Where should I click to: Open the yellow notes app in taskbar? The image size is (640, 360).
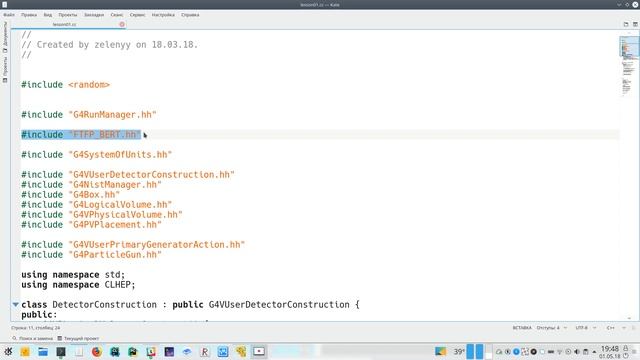(x=25, y=351)
